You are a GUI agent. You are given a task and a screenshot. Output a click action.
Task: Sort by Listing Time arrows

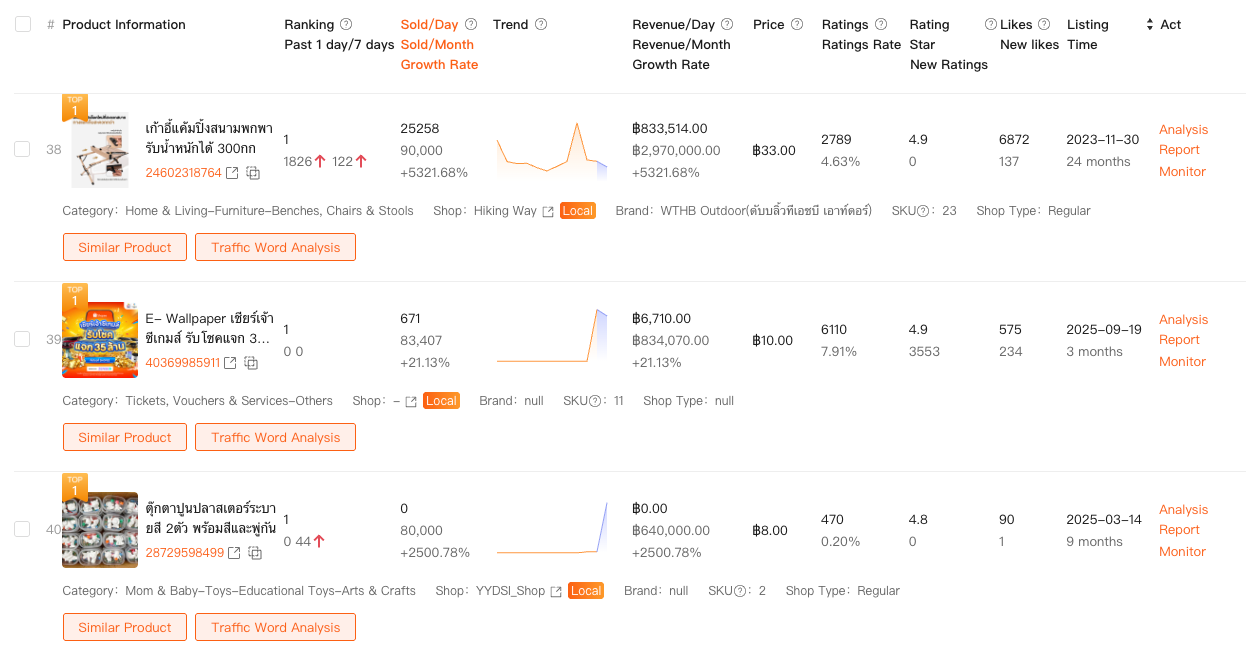[x=1149, y=24]
